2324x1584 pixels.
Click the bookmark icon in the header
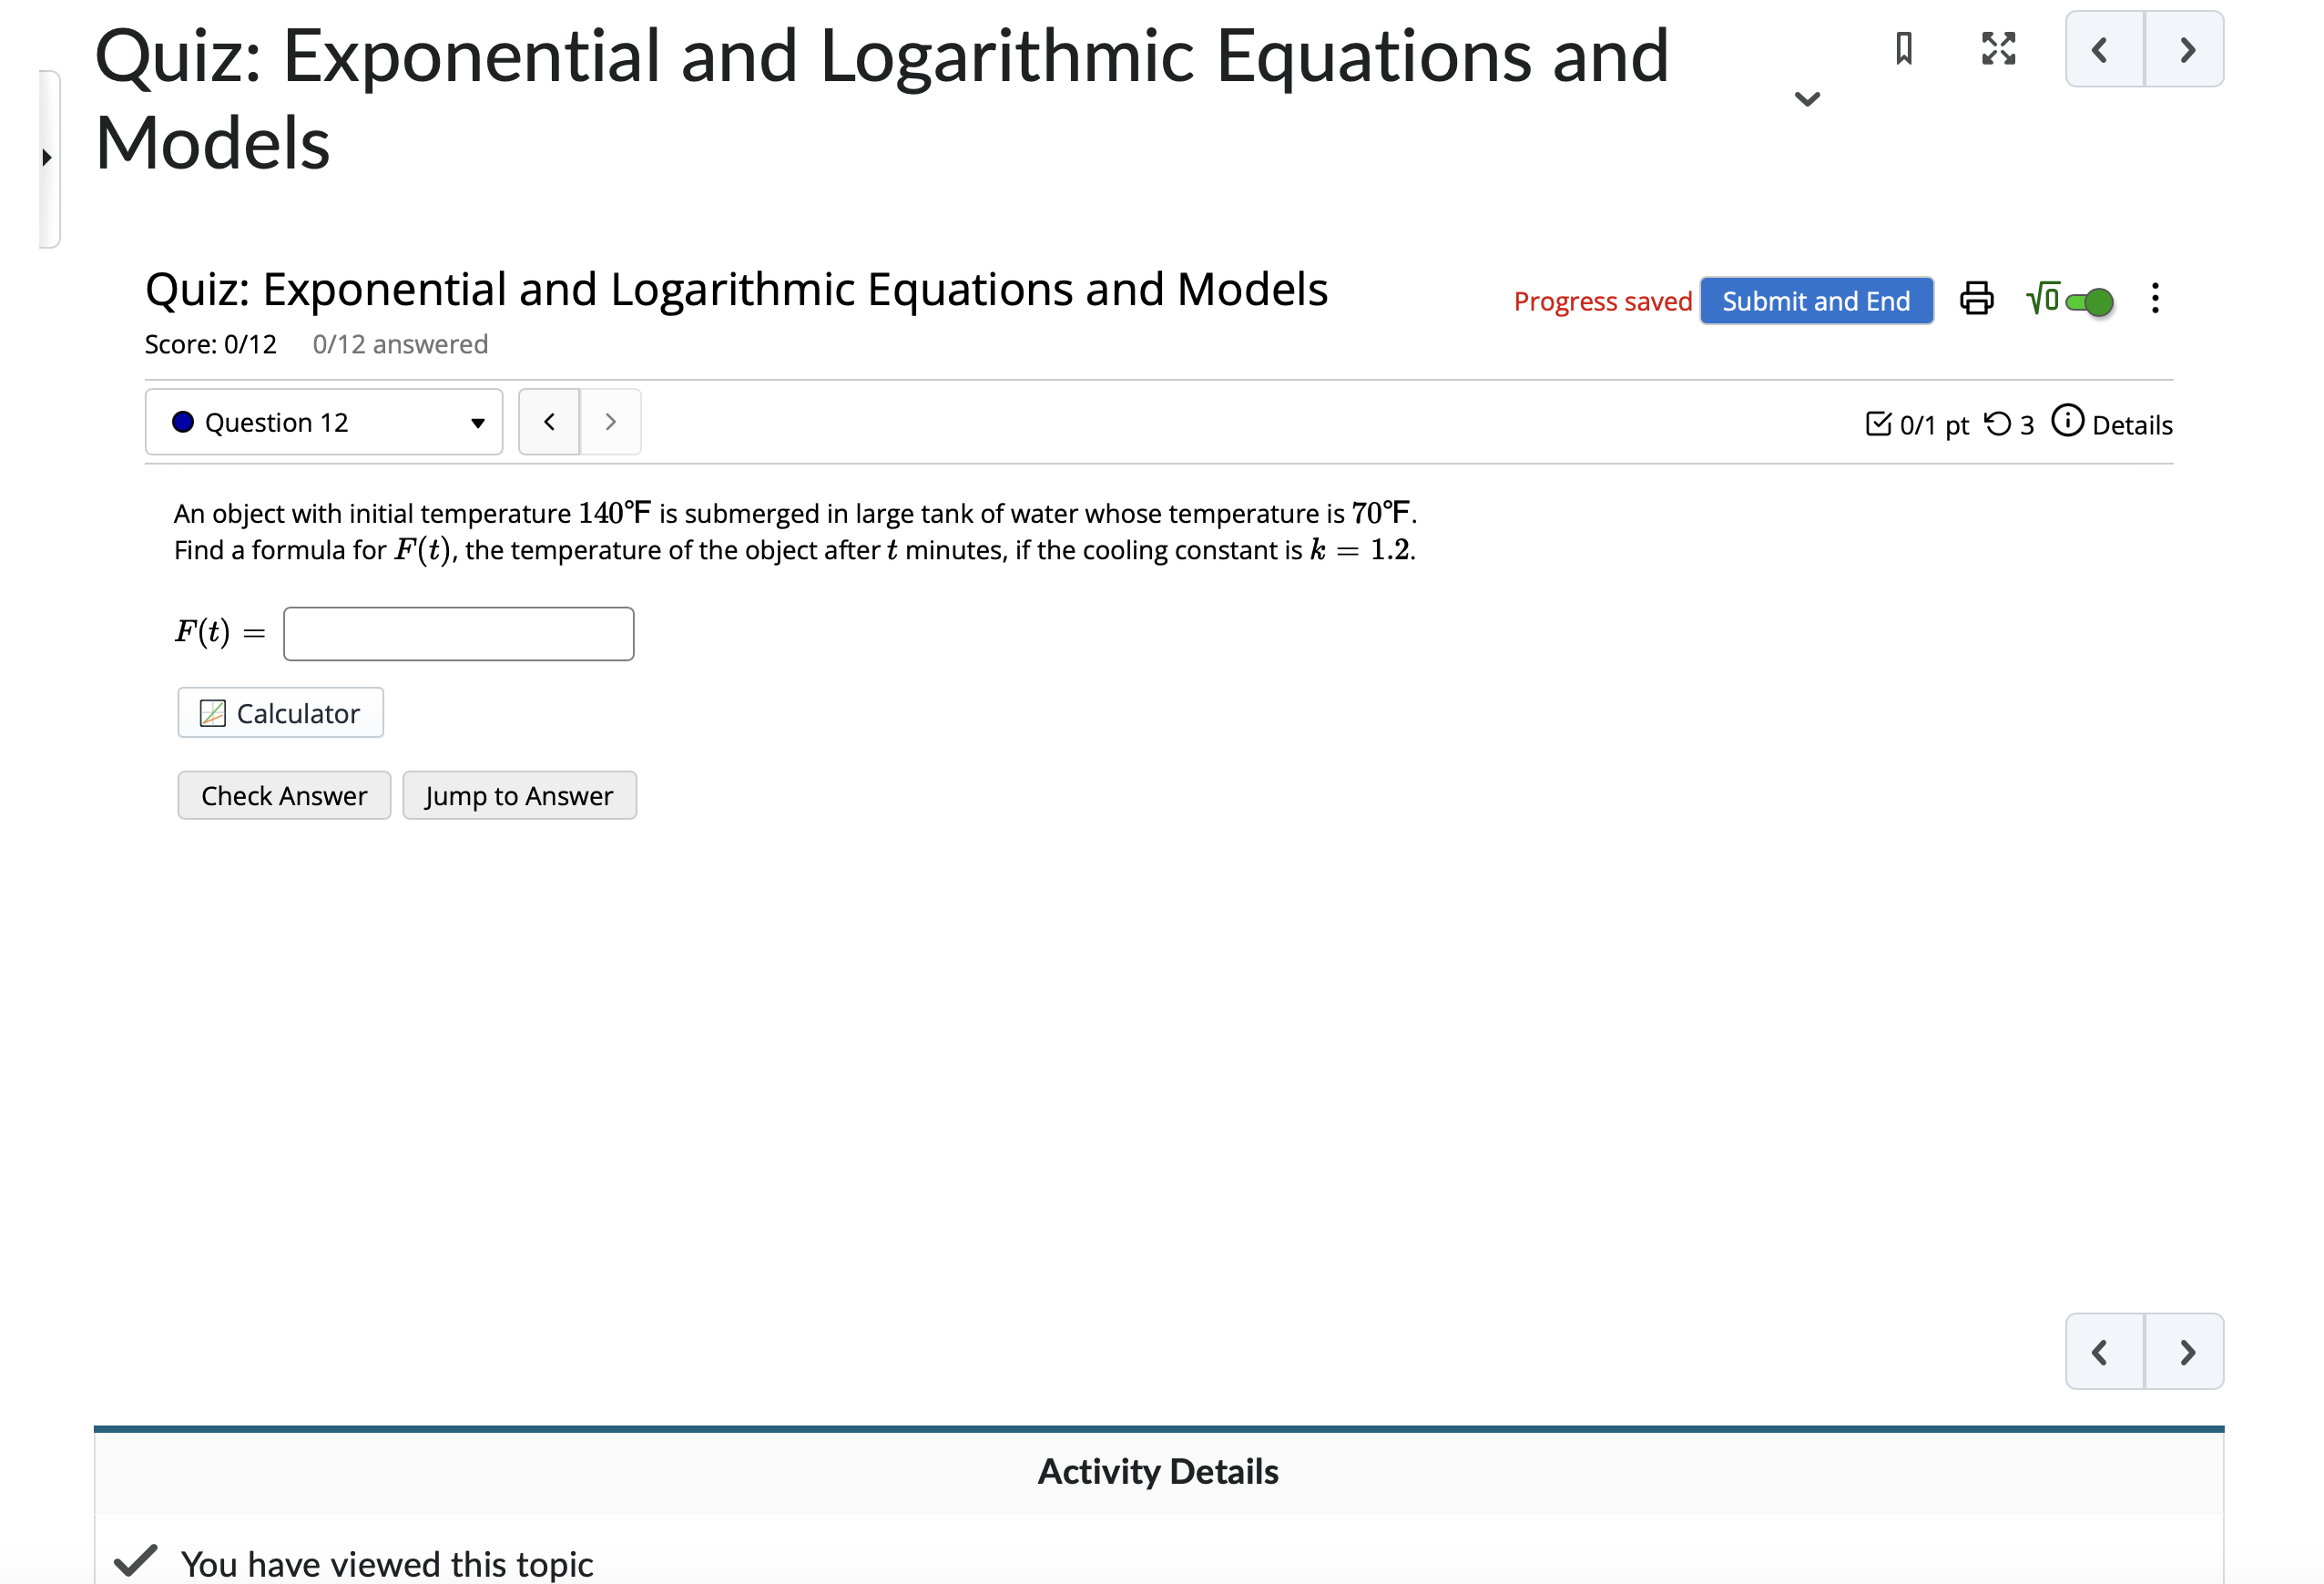(x=1903, y=48)
